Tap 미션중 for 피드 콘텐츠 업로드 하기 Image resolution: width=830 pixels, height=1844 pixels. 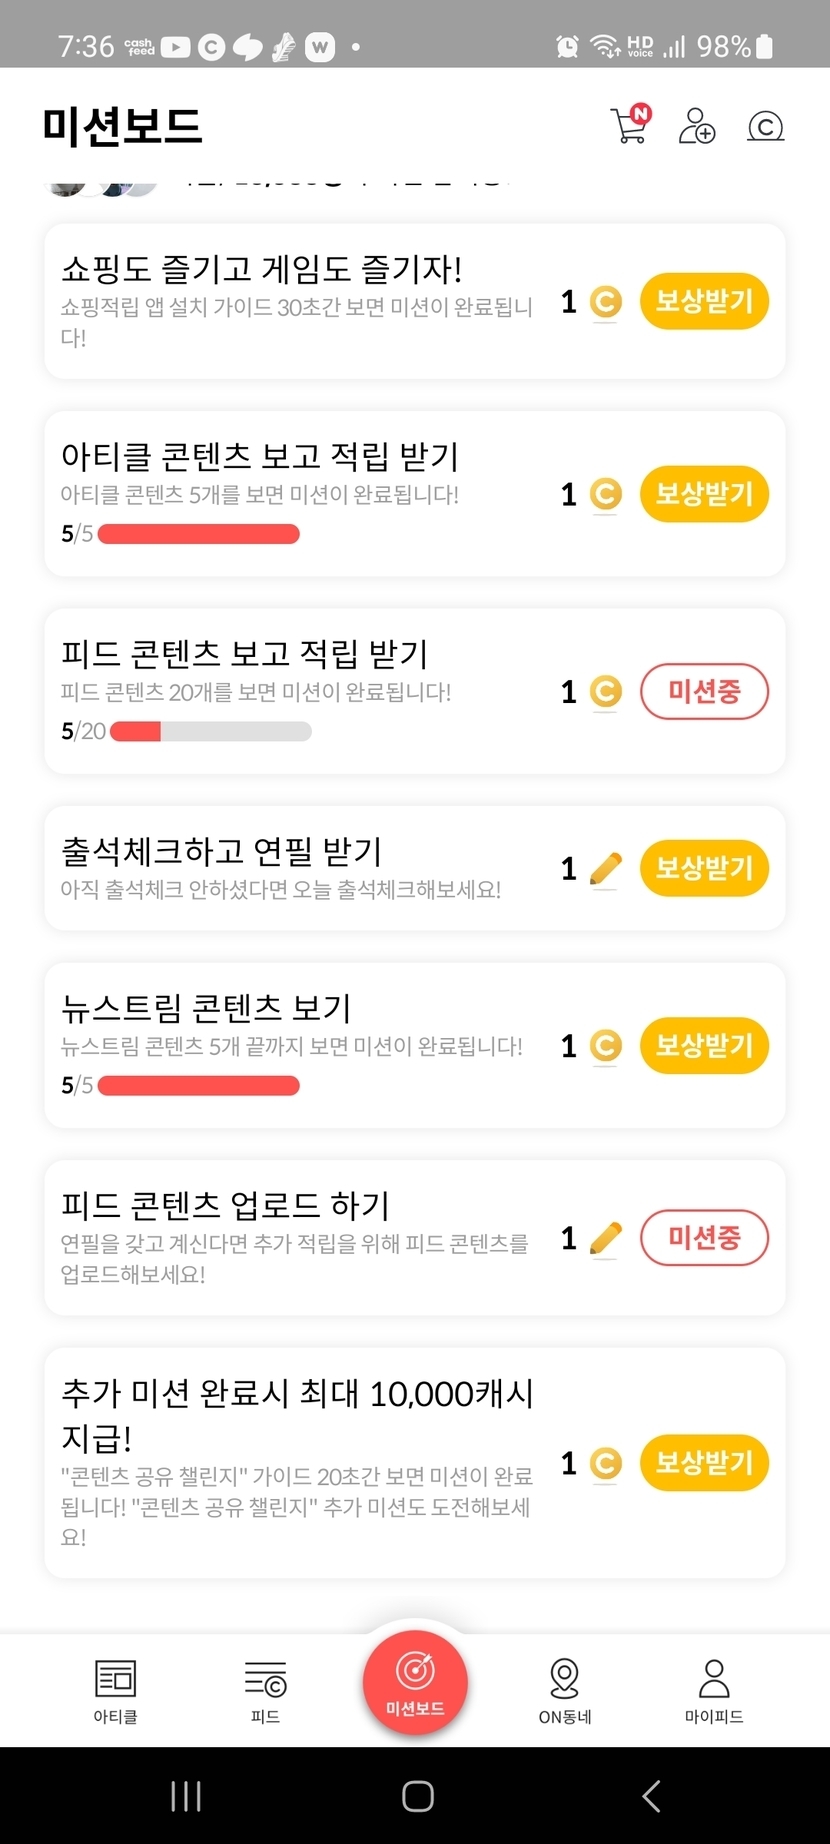pos(704,1238)
